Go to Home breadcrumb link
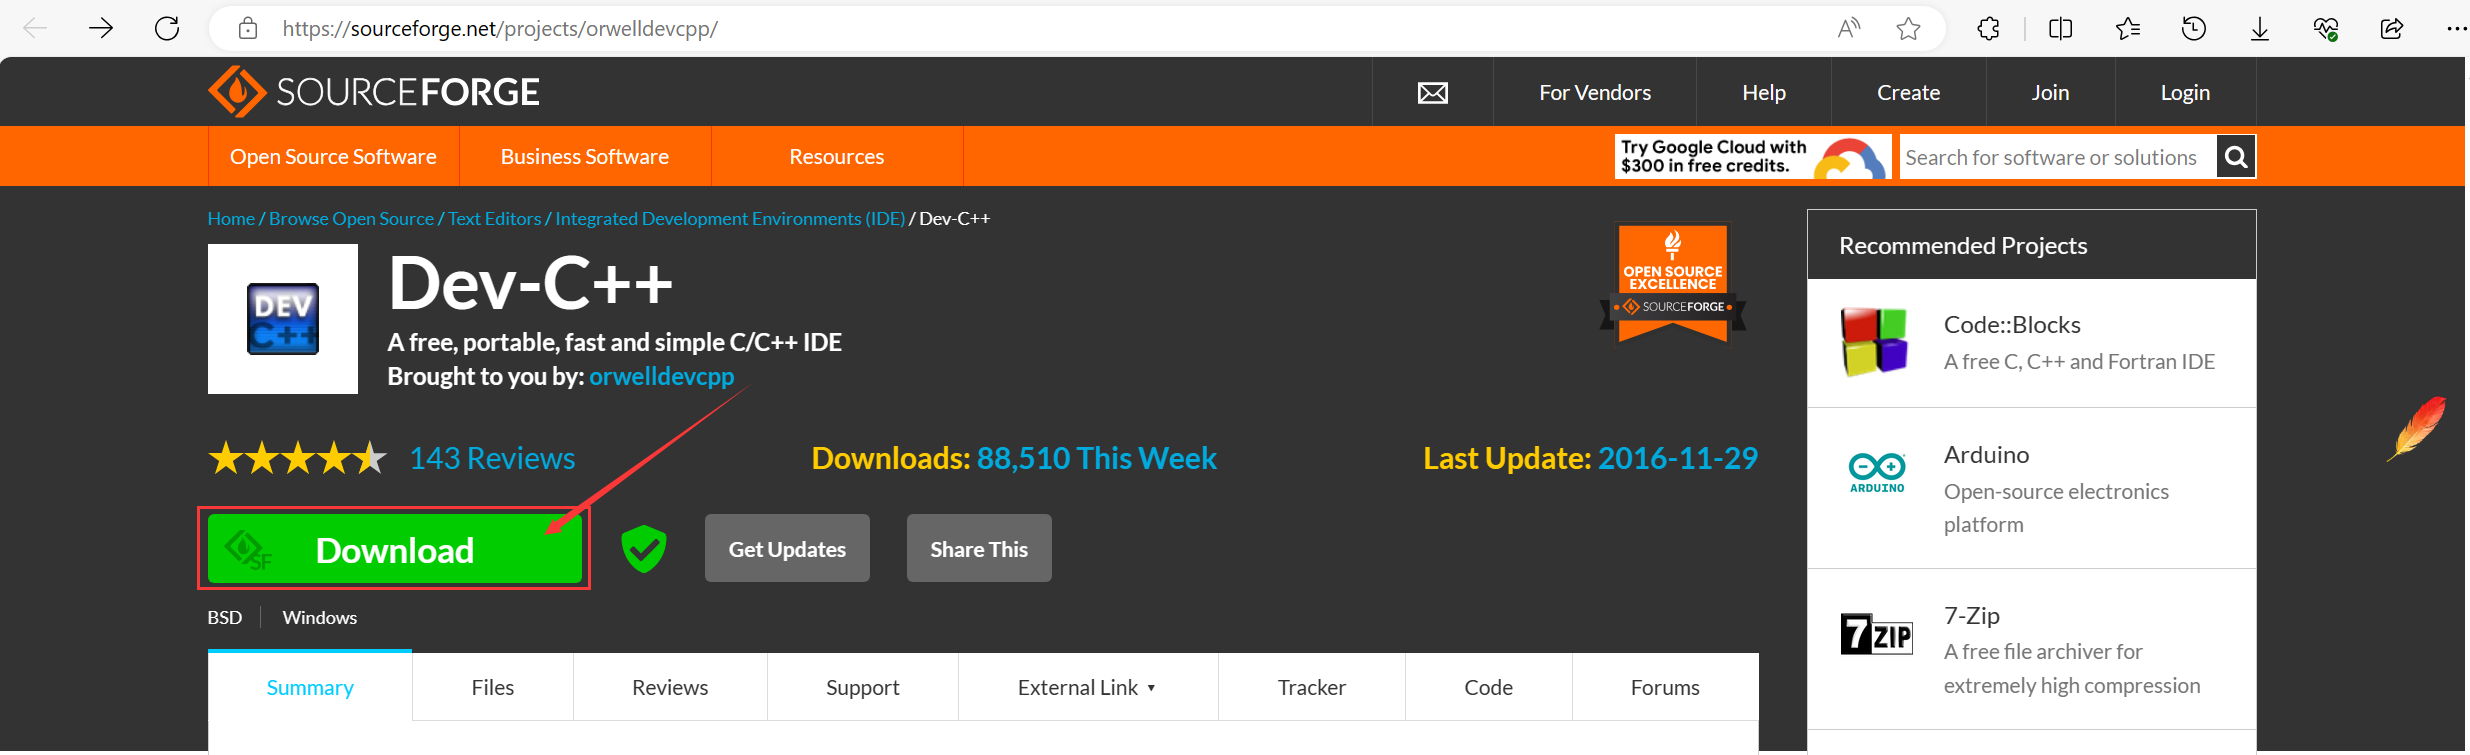 pos(231,218)
